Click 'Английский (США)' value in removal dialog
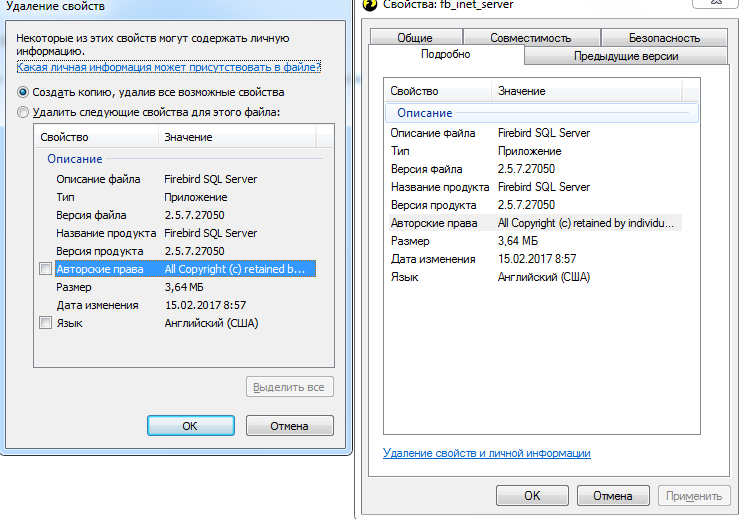743x519 pixels. [x=211, y=323]
